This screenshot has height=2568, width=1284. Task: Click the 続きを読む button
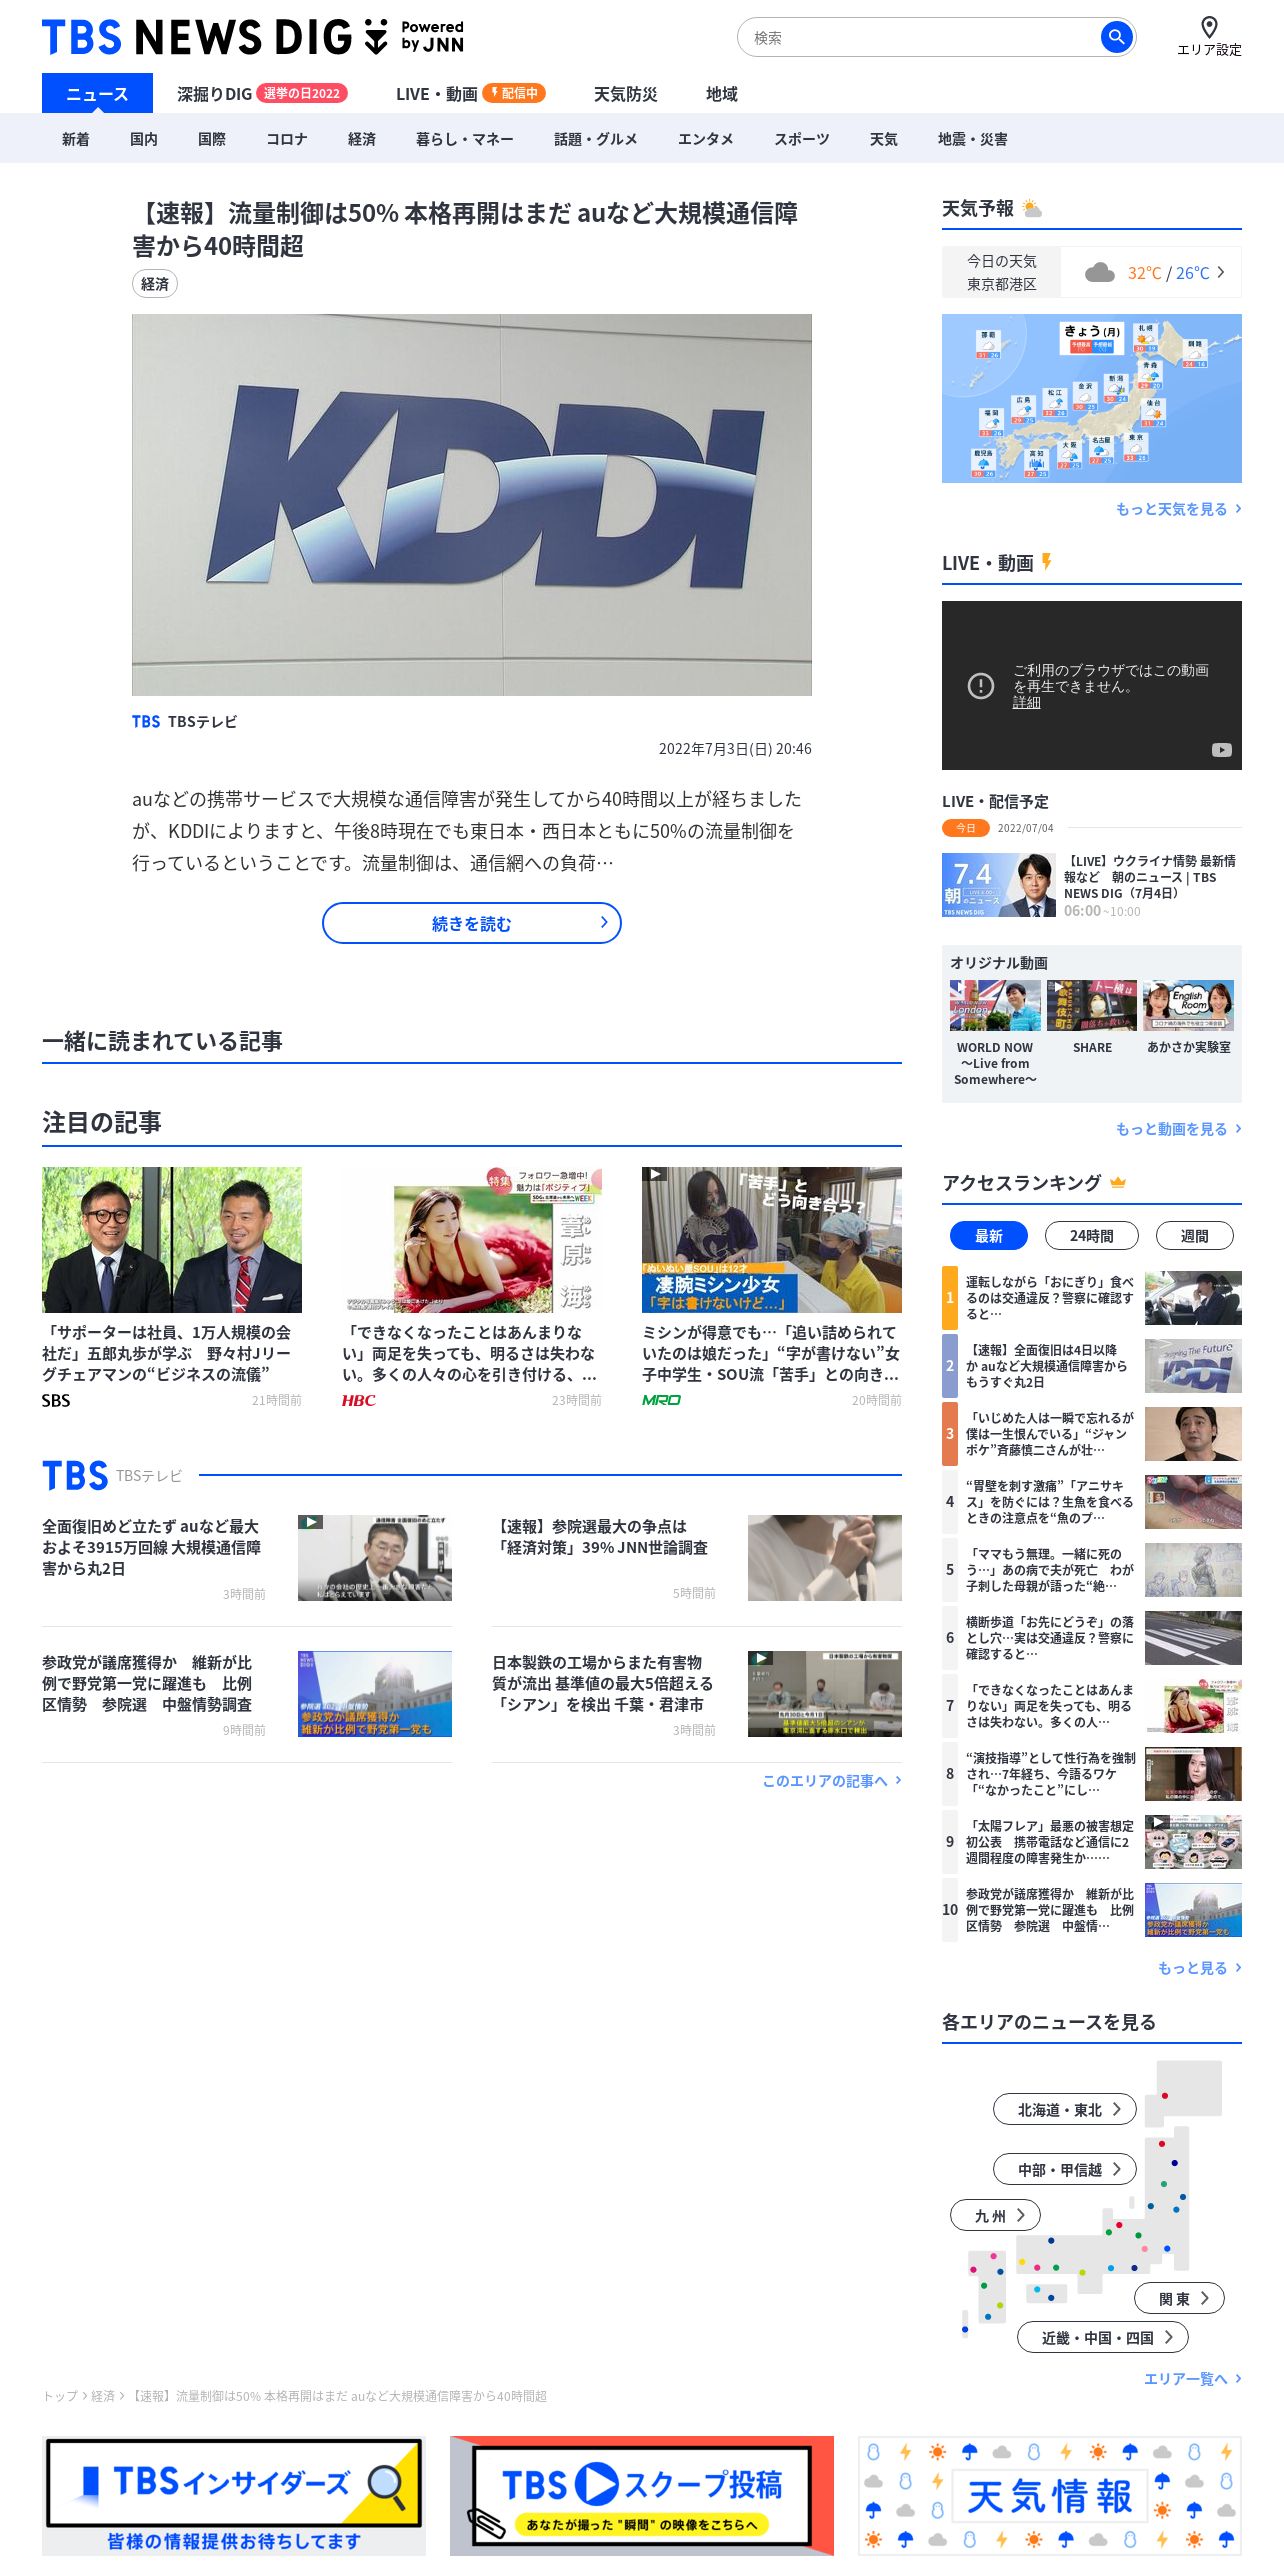coord(471,923)
